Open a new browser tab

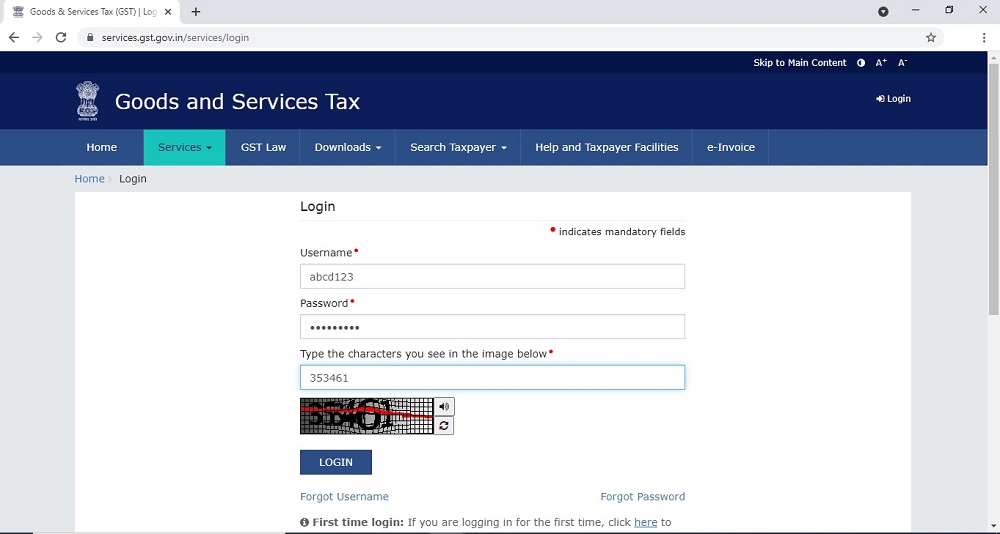click(x=196, y=11)
